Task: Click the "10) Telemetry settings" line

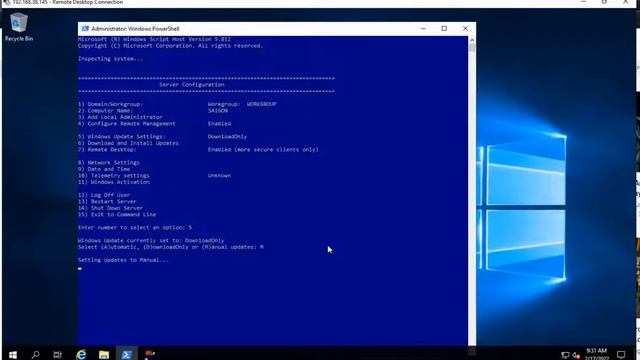Action: (x=113, y=176)
